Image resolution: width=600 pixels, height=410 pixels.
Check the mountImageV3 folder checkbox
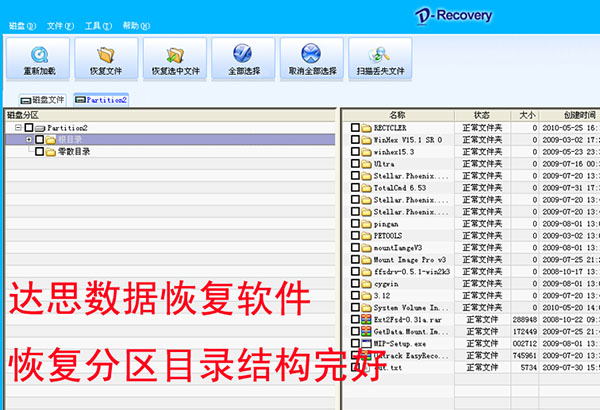pos(355,247)
